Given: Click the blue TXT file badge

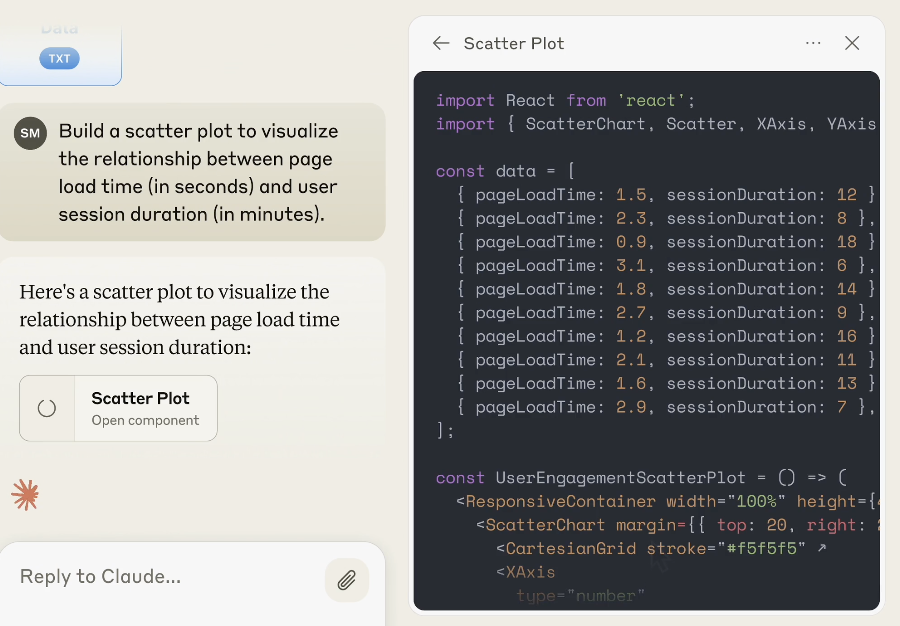Looking at the screenshot, I should click(x=59, y=58).
